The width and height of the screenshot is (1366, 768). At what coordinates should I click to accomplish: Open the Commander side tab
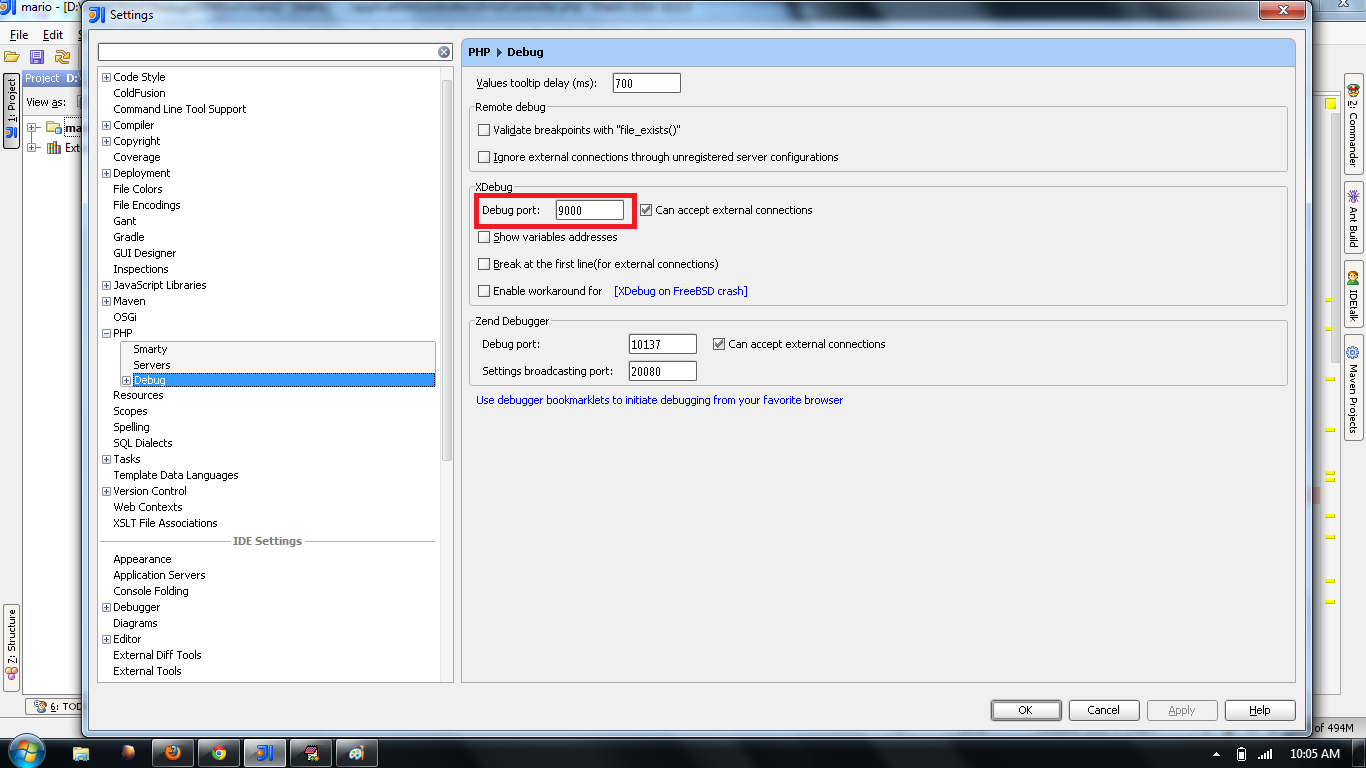1352,124
